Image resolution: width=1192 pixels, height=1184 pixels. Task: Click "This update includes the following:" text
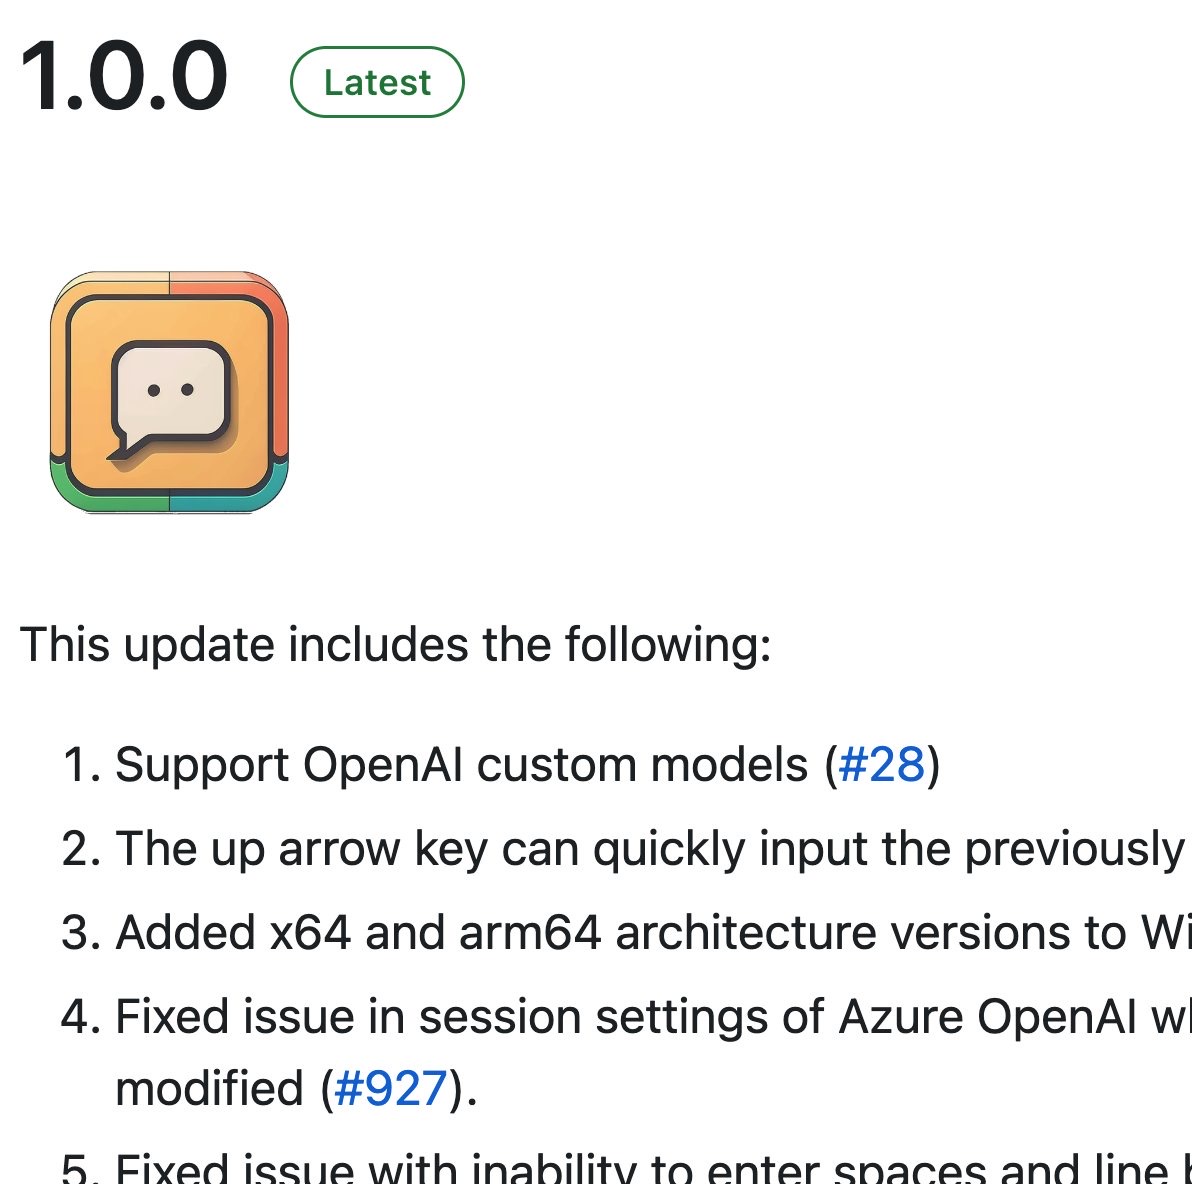(x=395, y=645)
